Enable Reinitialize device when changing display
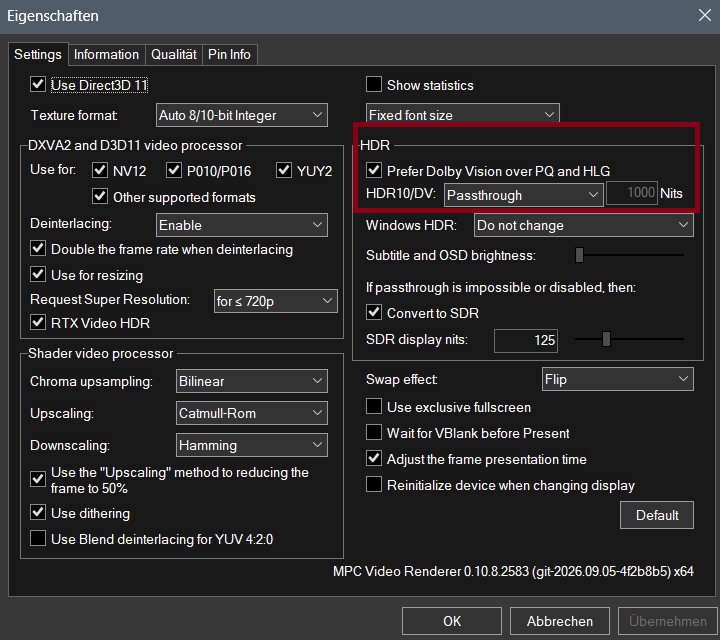720x640 pixels. pos(374,484)
